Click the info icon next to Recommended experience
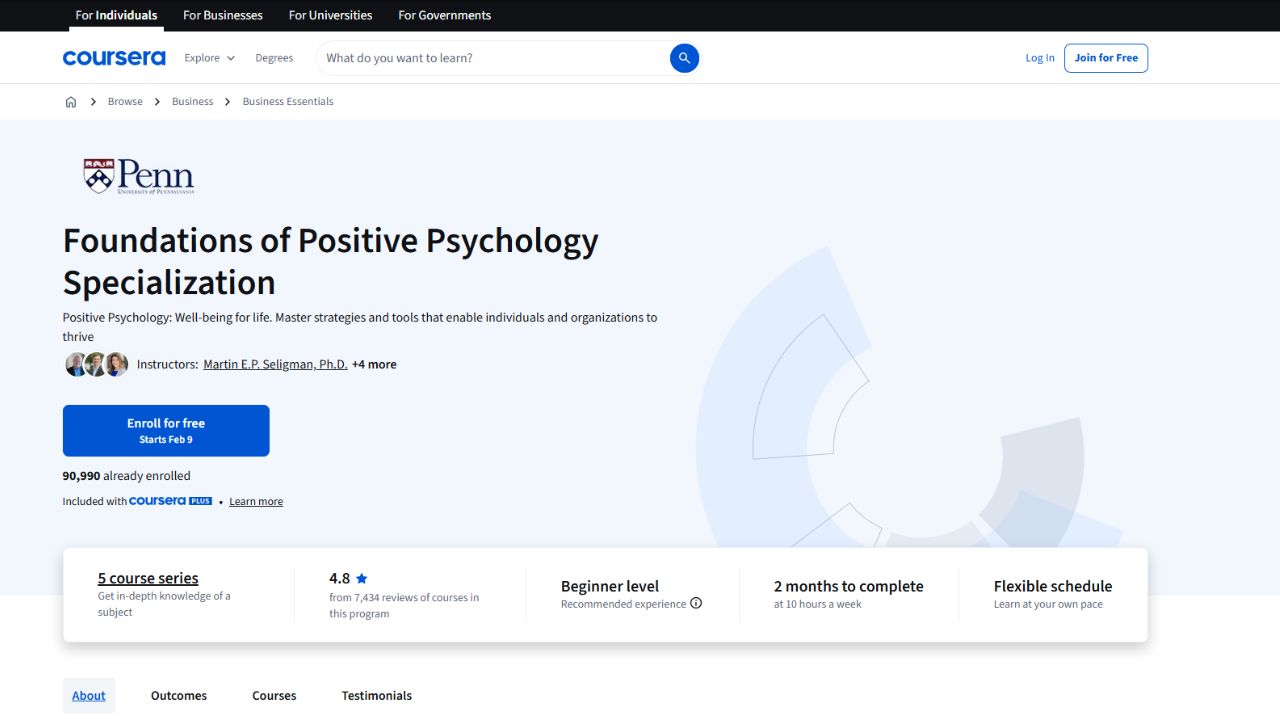The width and height of the screenshot is (1280, 720). coord(695,603)
